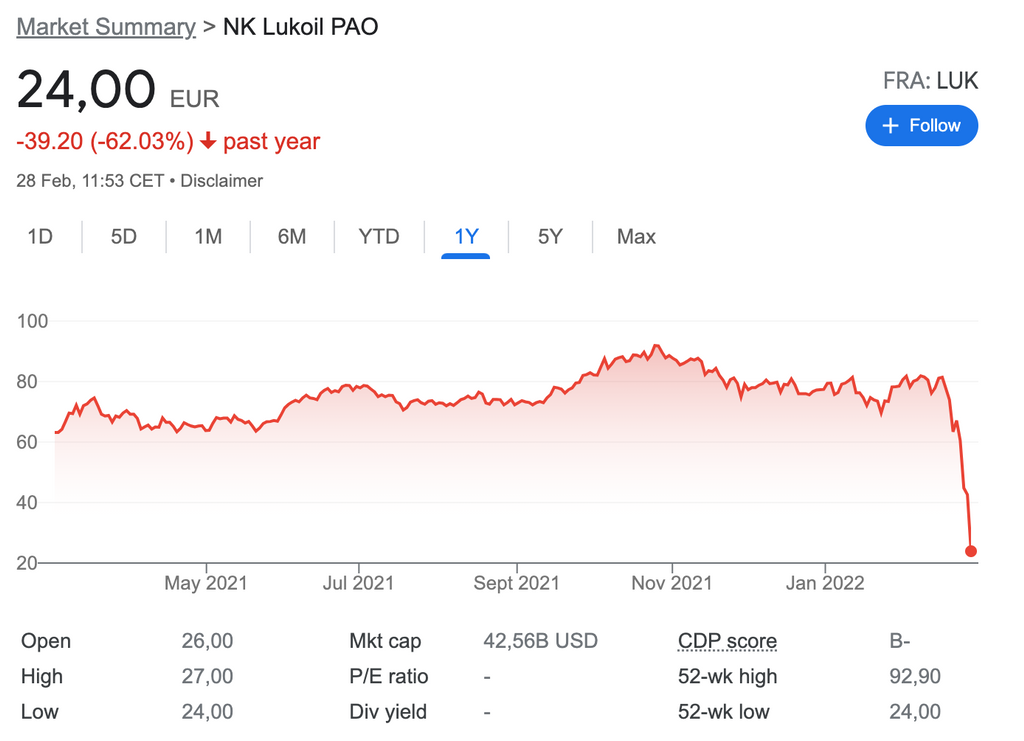Open the Disclaimer link

(x=221, y=181)
